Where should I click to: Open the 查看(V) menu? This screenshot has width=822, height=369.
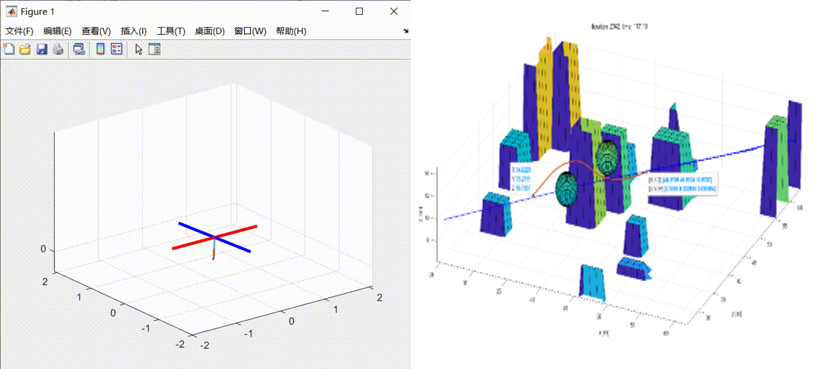click(96, 31)
